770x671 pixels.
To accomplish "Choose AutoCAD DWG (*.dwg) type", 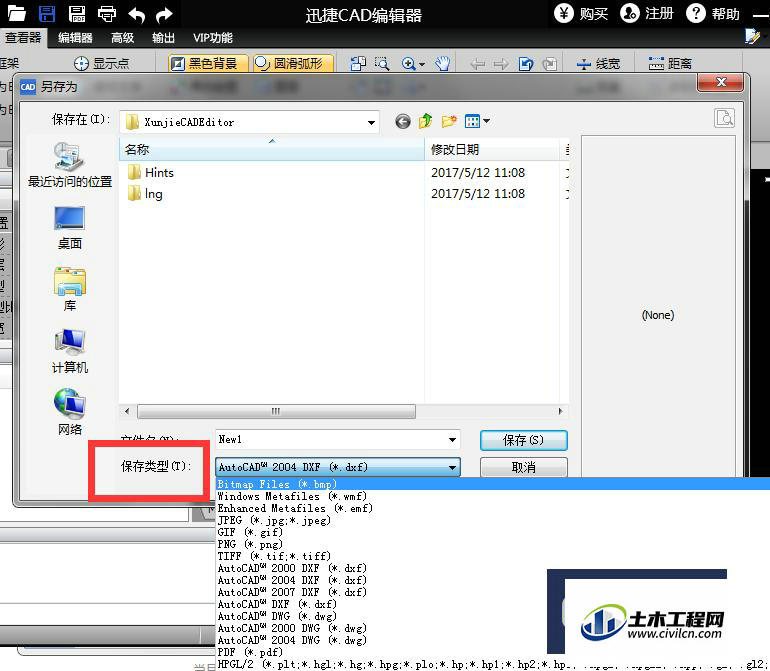I will [x=277, y=616].
